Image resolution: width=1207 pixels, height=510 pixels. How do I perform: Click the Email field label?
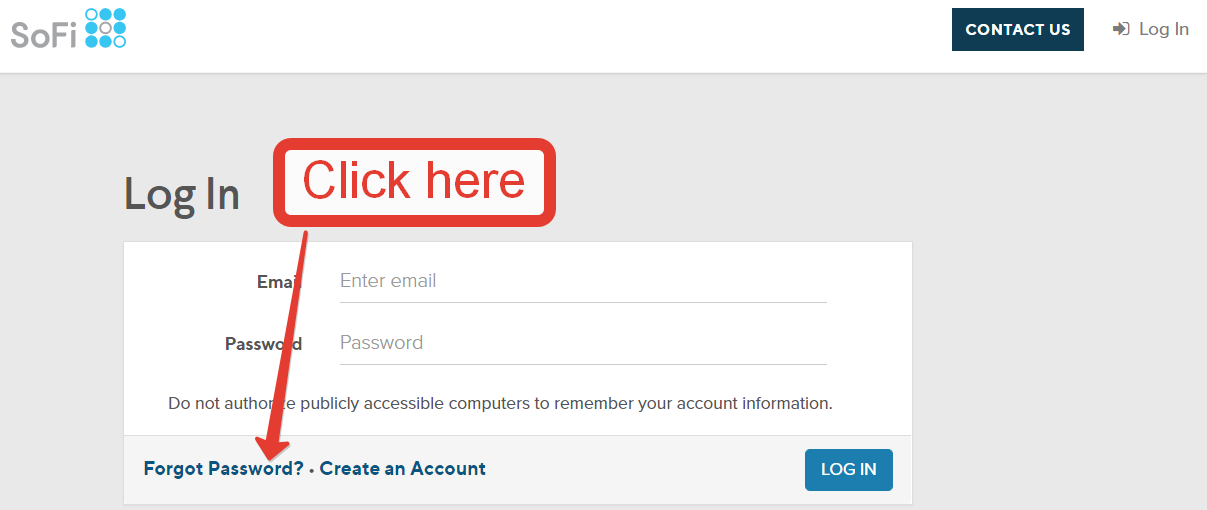(279, 282)
